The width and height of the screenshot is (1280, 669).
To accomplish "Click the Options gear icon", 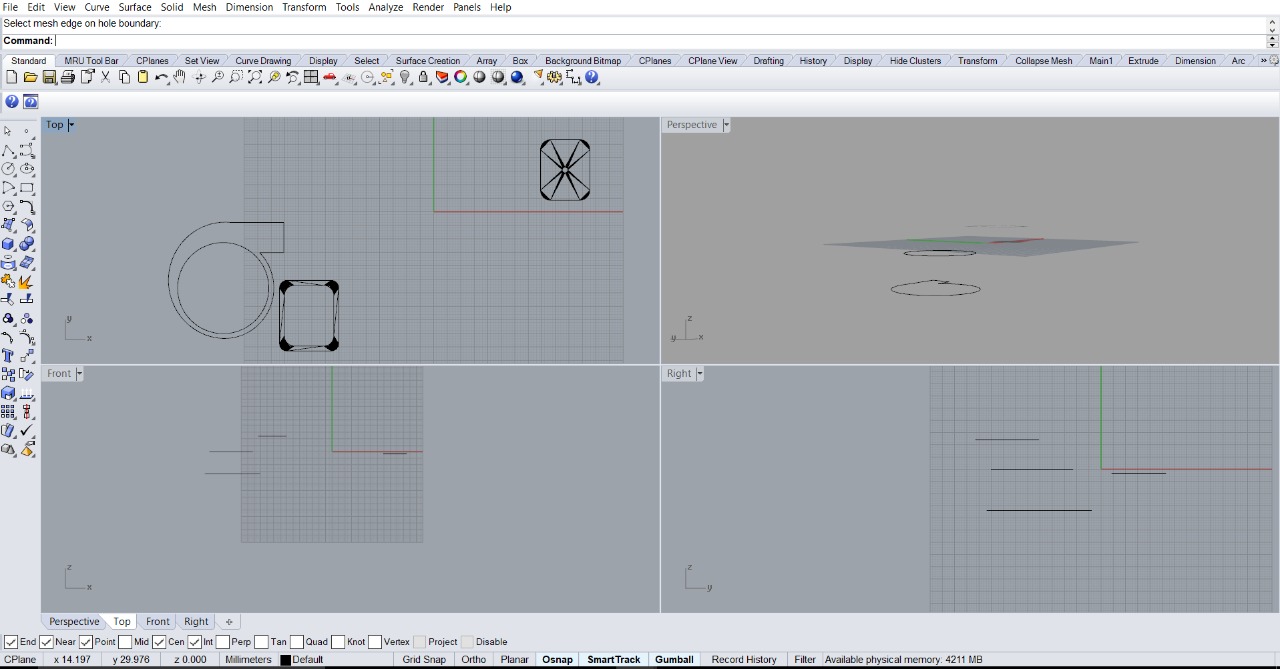I will (x=555, y=77).
